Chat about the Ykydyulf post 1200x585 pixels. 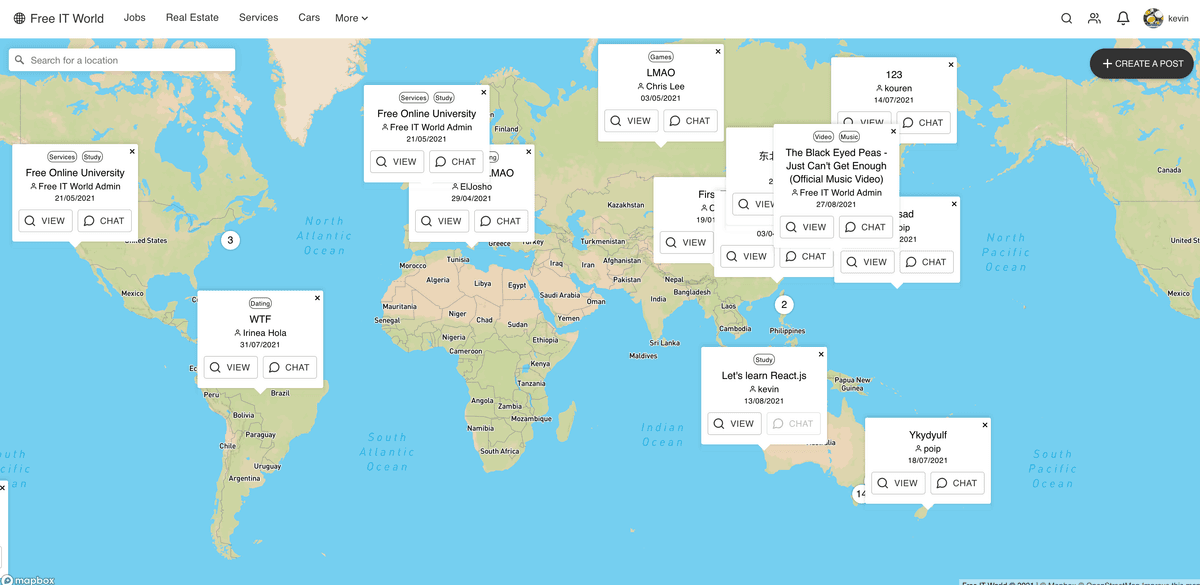pyautogui.click(x=957, y=483)
